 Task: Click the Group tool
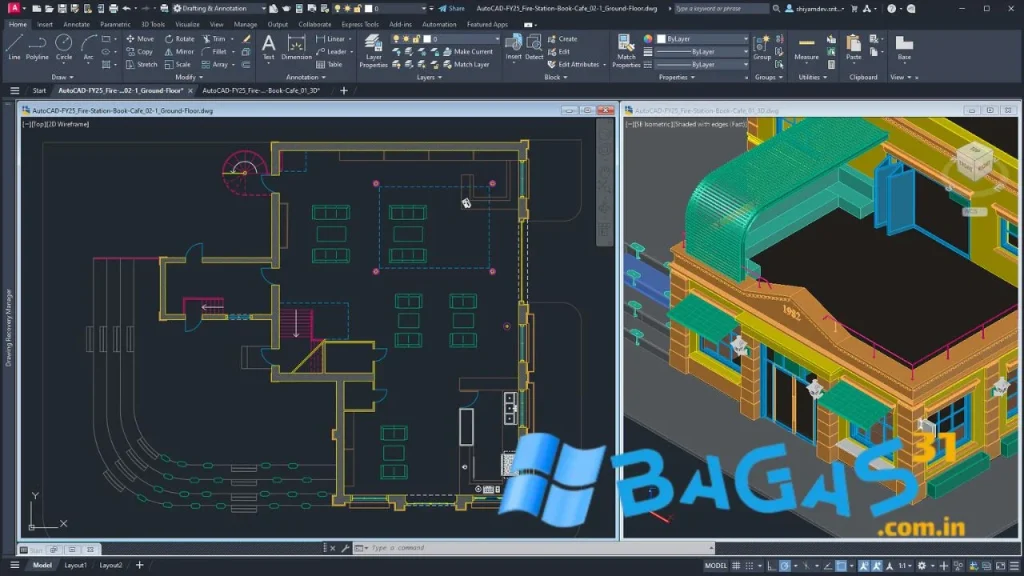click(761, 48)
